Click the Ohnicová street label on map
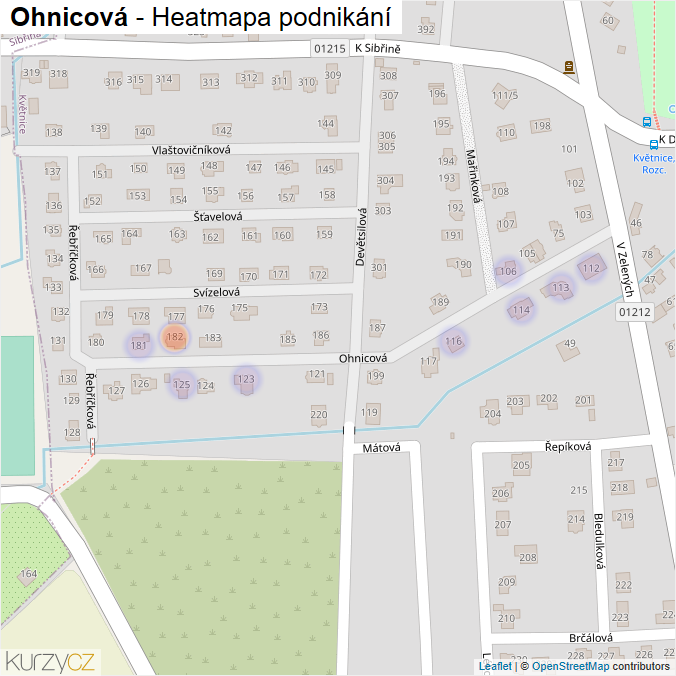 [363, 358]
